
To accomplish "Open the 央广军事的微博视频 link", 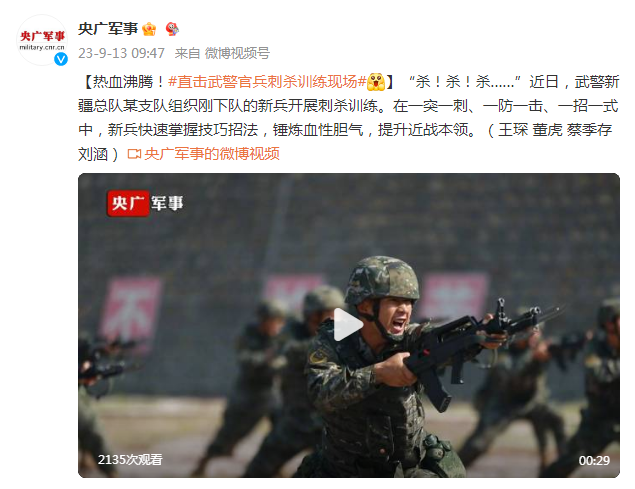I will 212,154.
